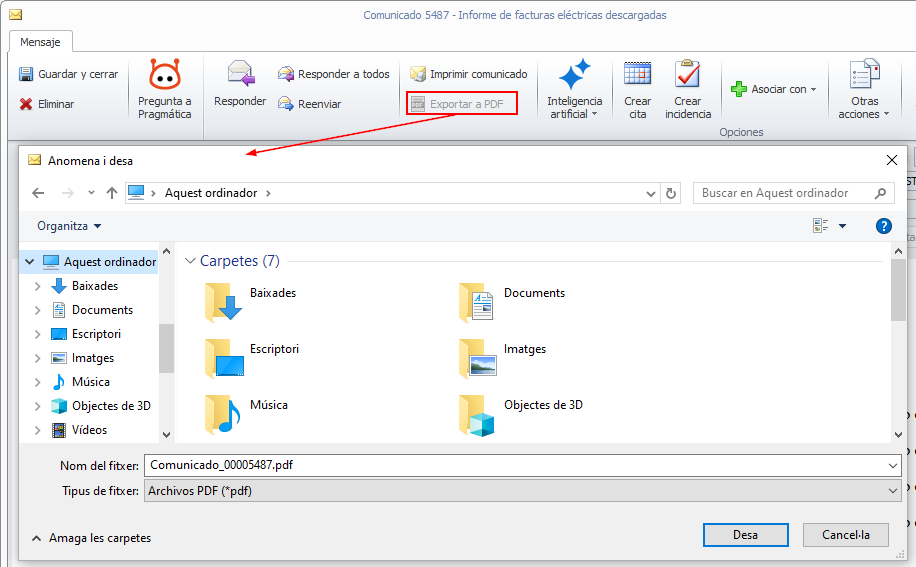
Task: Collapse the Aquest ordinador tree node
Action: 29,262
